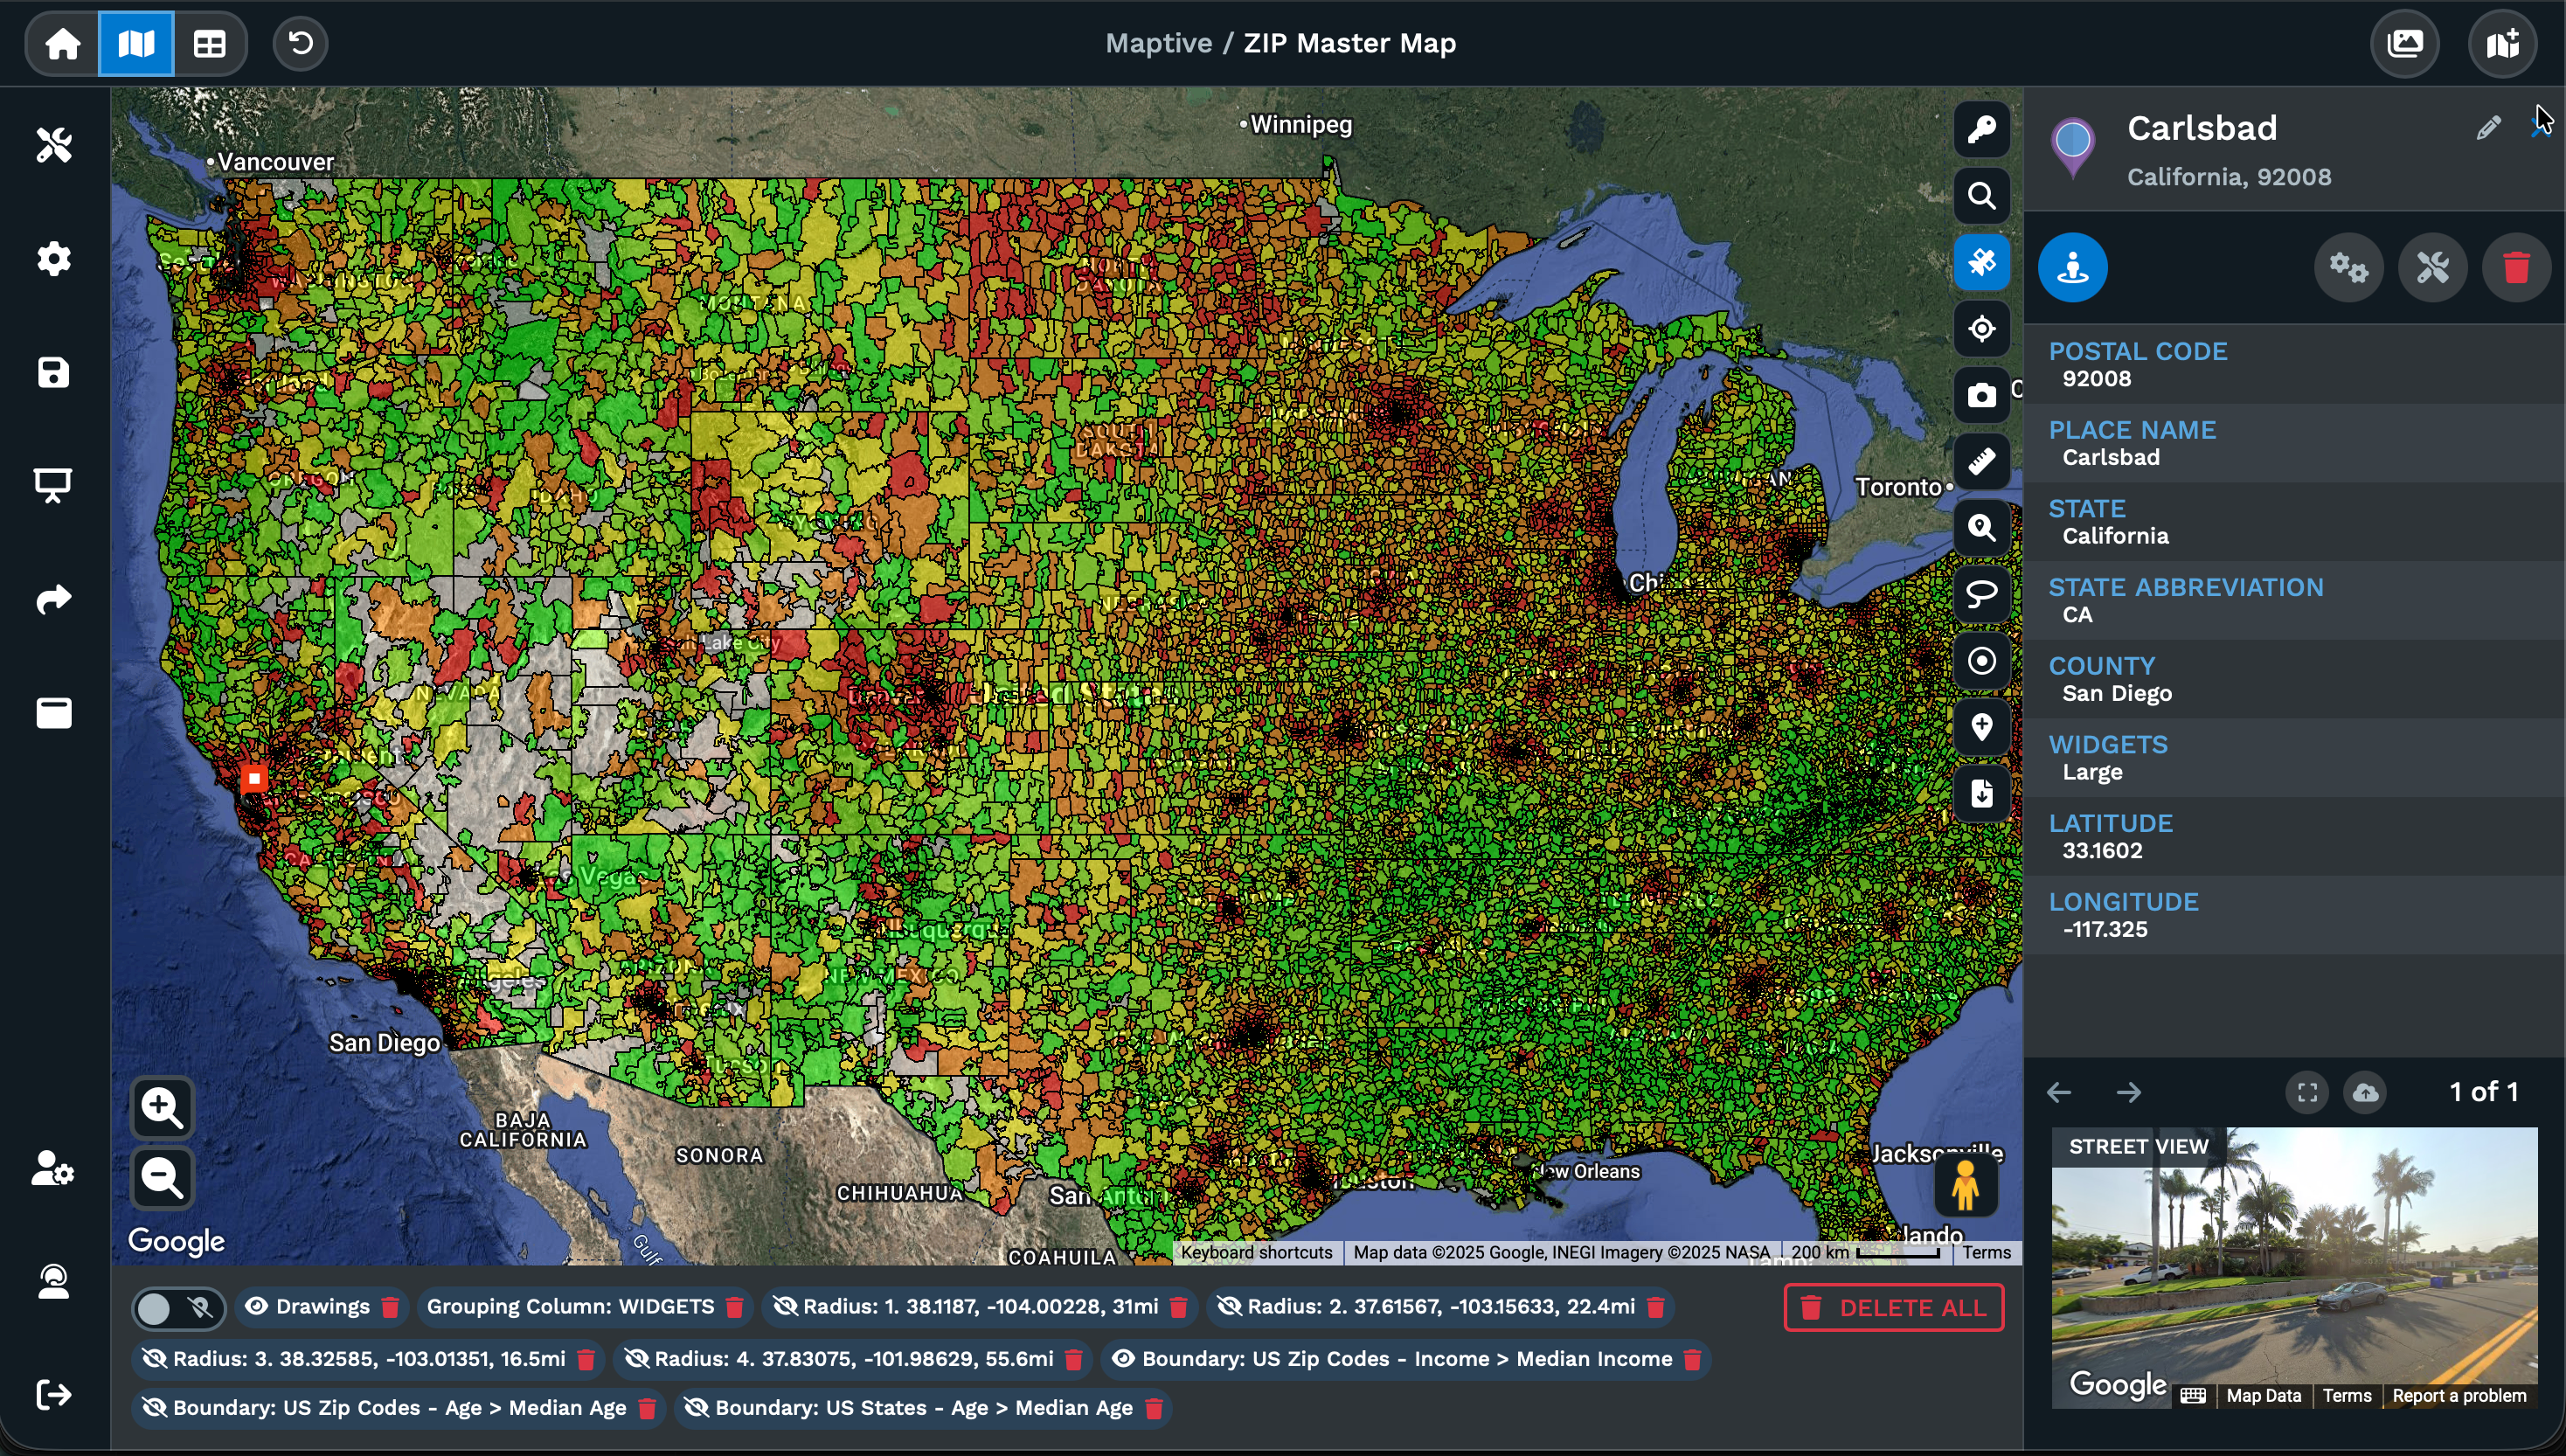
Task: Click the download data icon on map toolbar
Action: 1984,793
